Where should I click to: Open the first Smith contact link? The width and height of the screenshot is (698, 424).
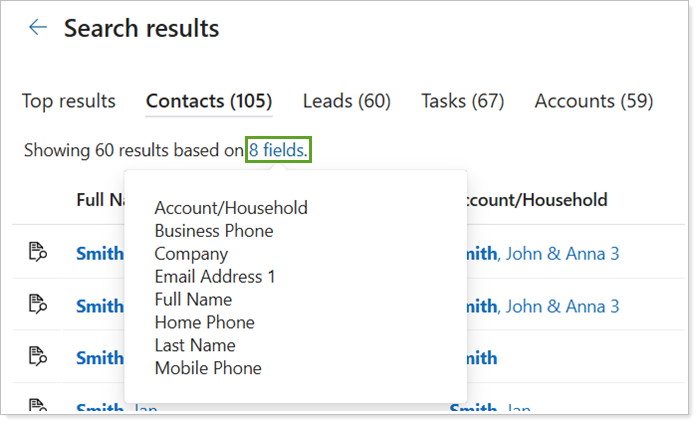[x=100, y=253]
